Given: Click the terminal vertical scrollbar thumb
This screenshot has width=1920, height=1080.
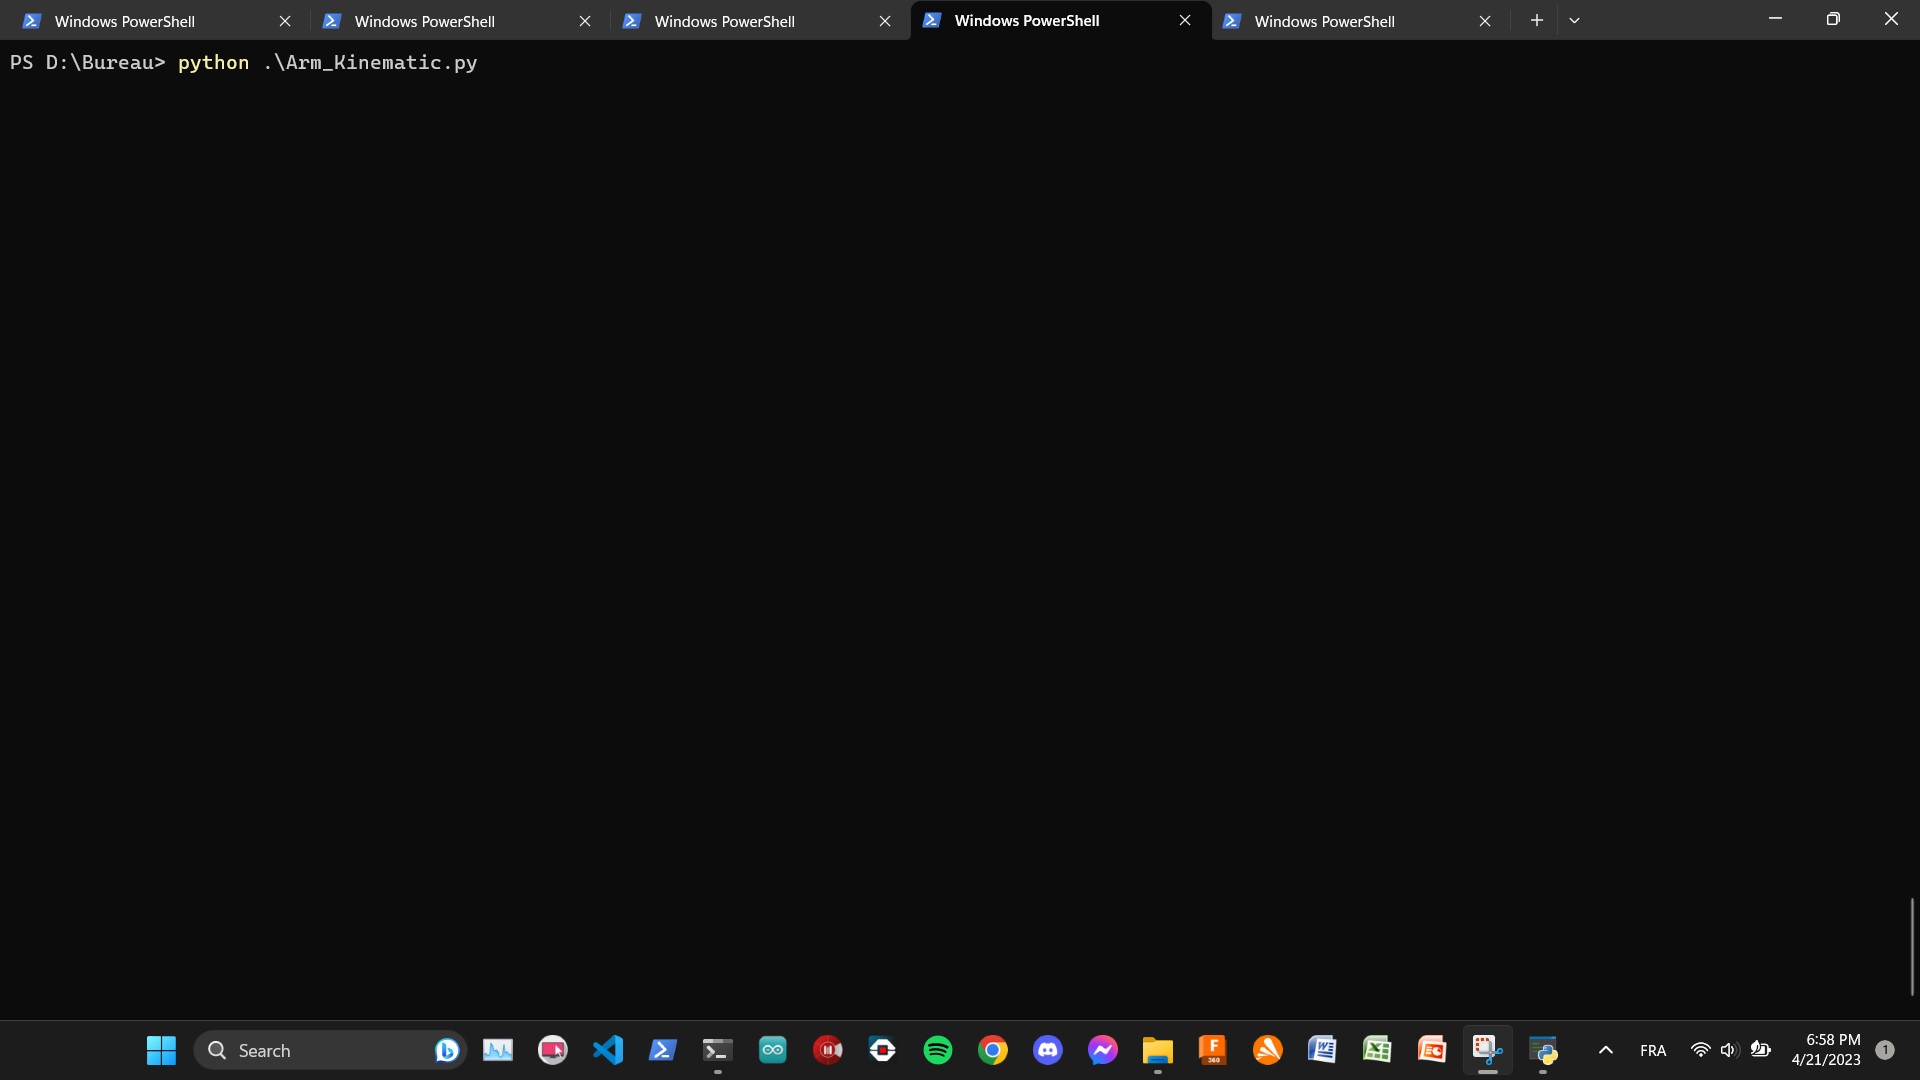Looking at the screenshot, I should click(x=1912, y=946).
